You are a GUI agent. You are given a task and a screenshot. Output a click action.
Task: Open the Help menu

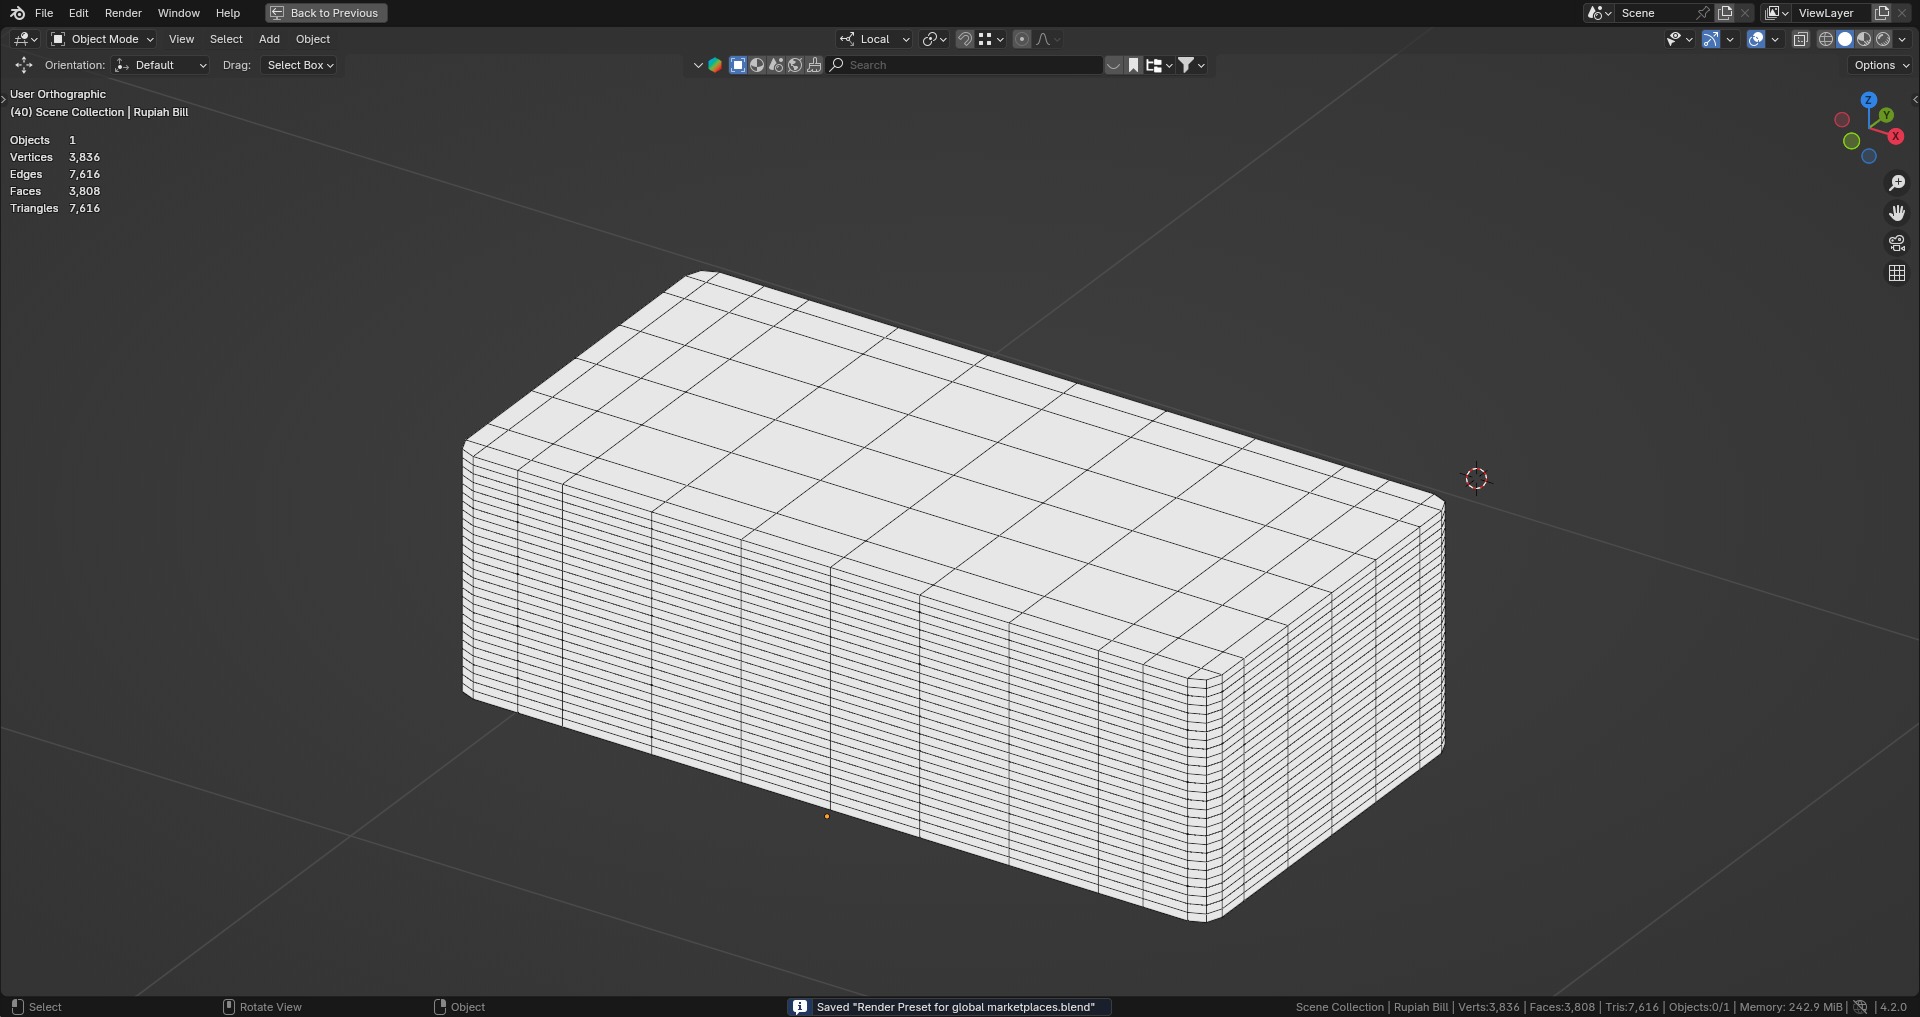pos(228,13)
